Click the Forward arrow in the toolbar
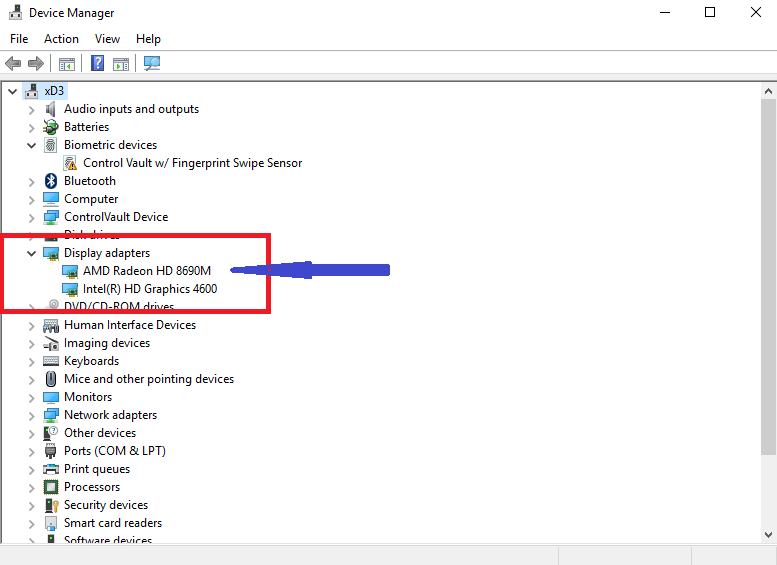777x565 pixels. [36, 64]
